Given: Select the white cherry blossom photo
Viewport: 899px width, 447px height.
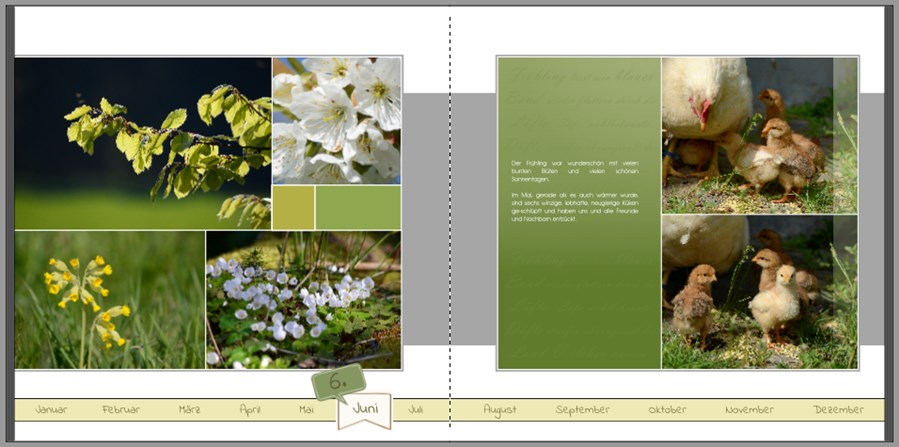Looking at the screenshot, I should click(x=337, y=120).
